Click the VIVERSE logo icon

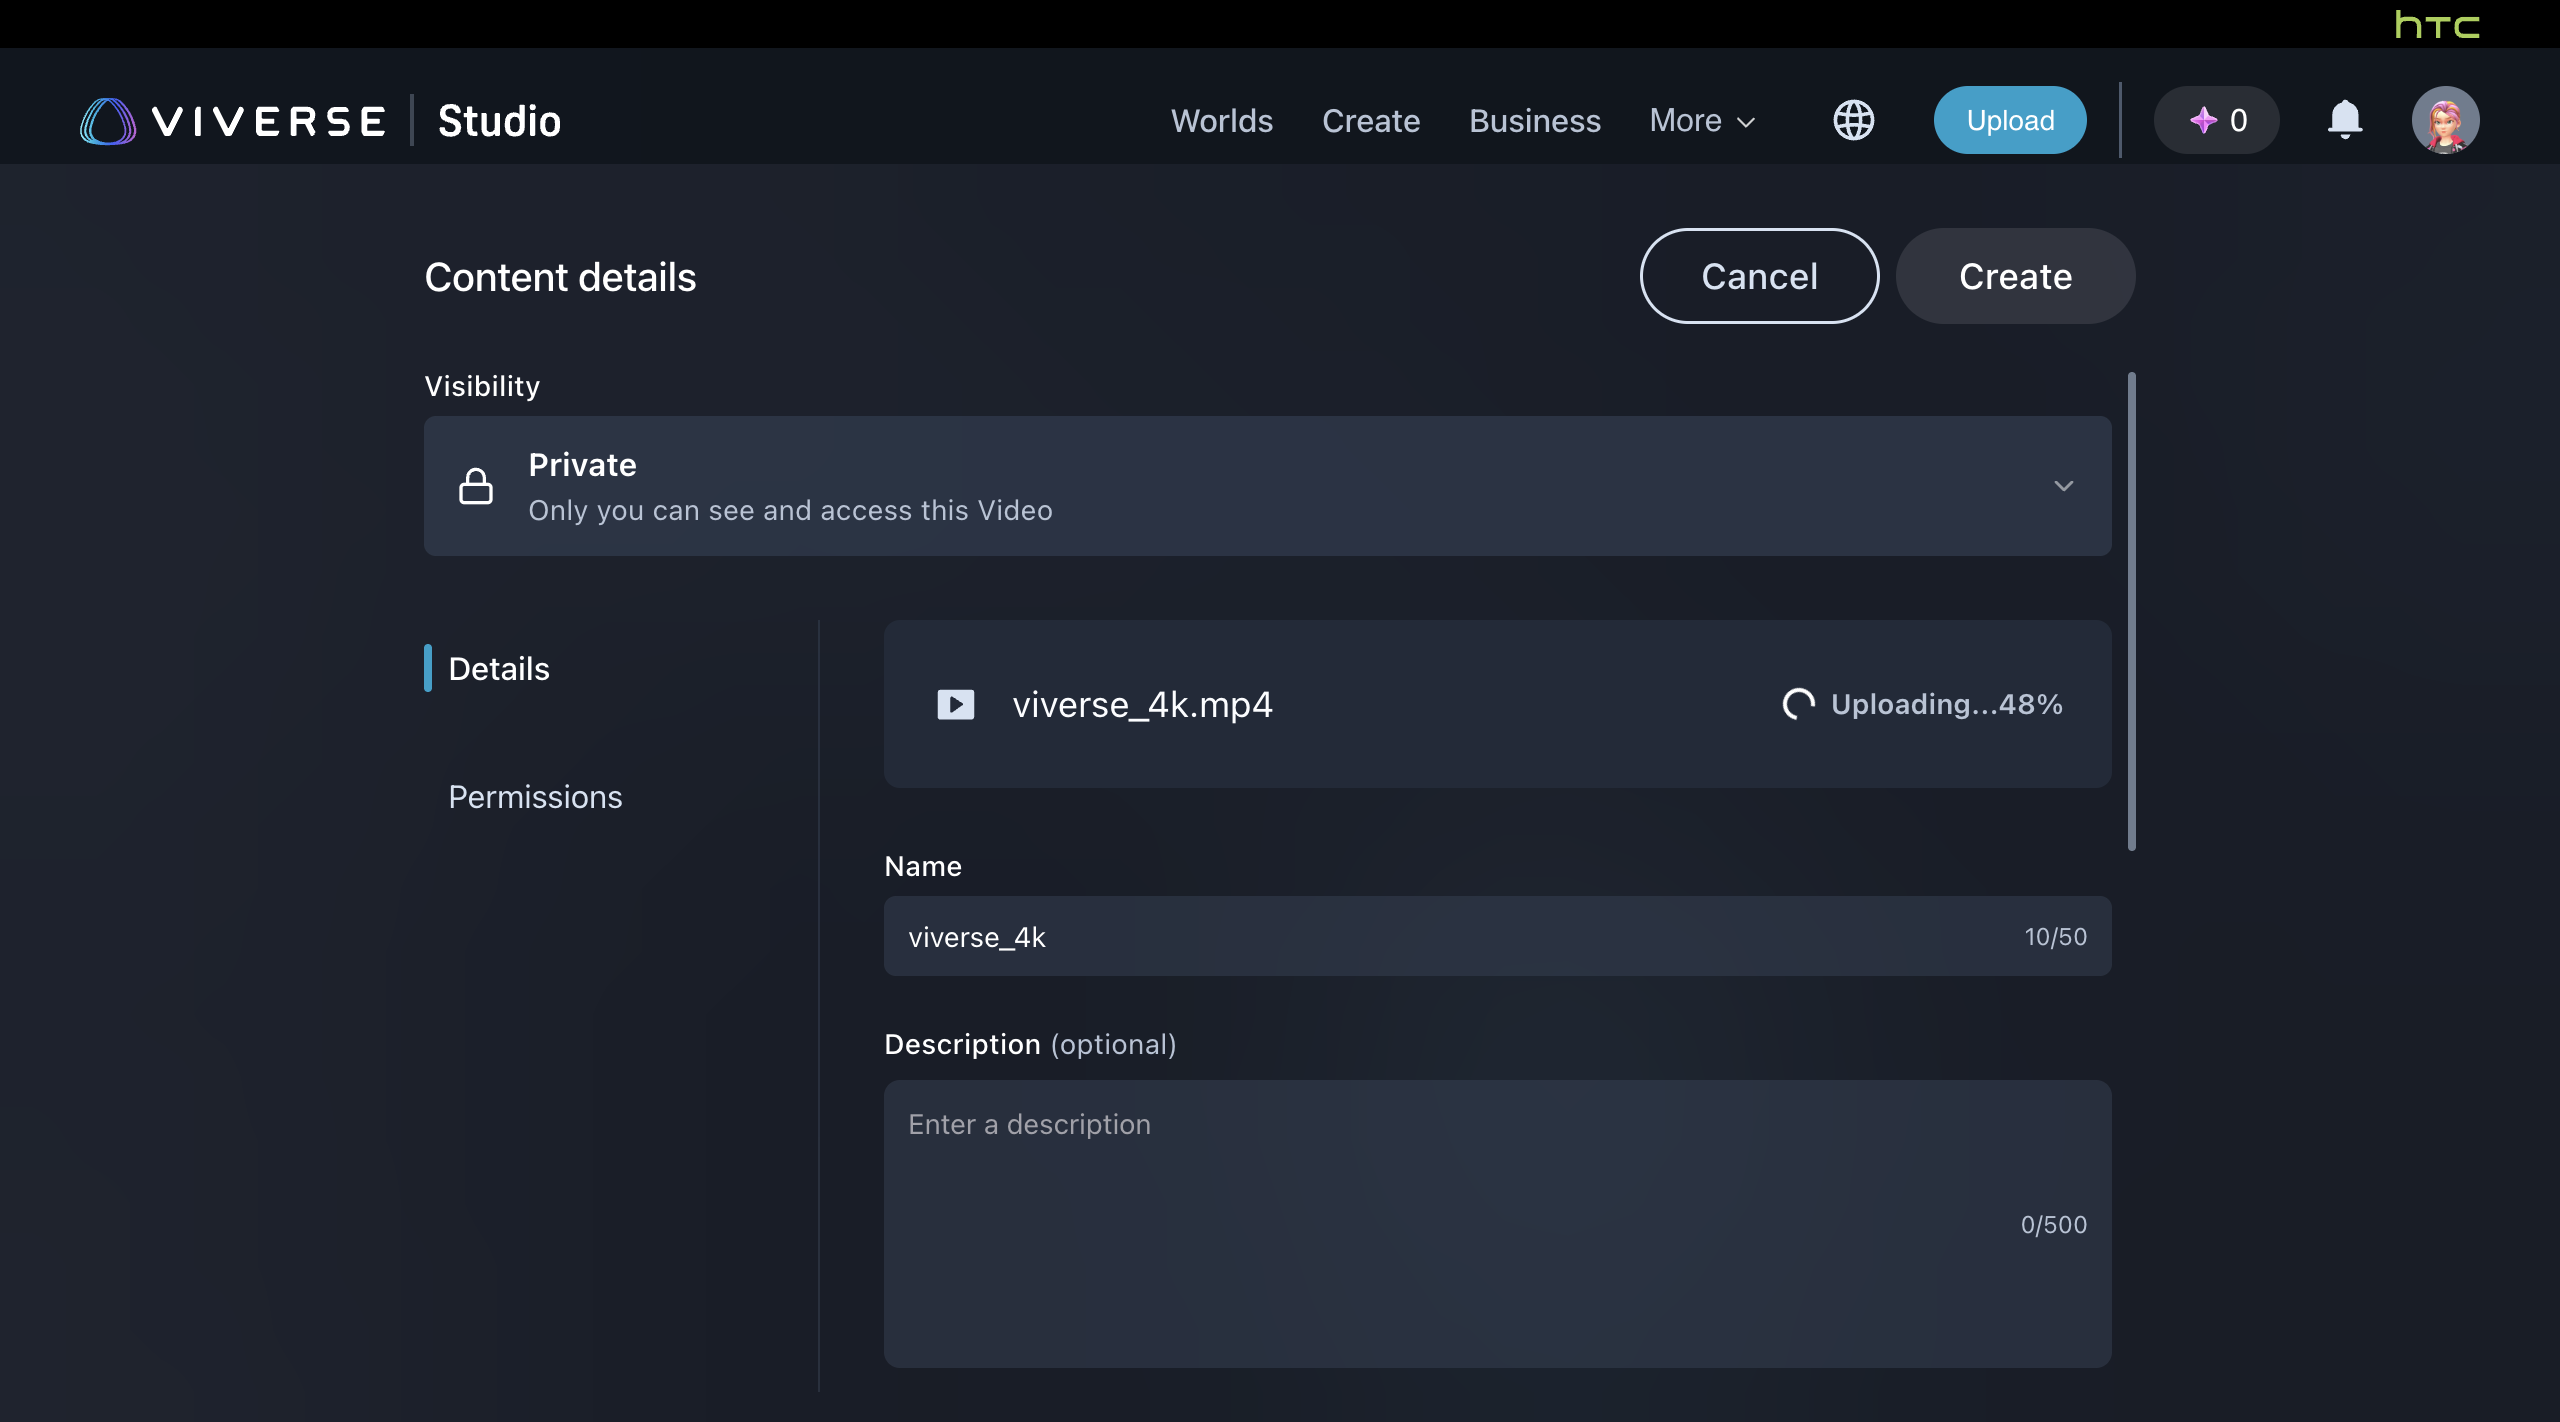click(108, 121)
